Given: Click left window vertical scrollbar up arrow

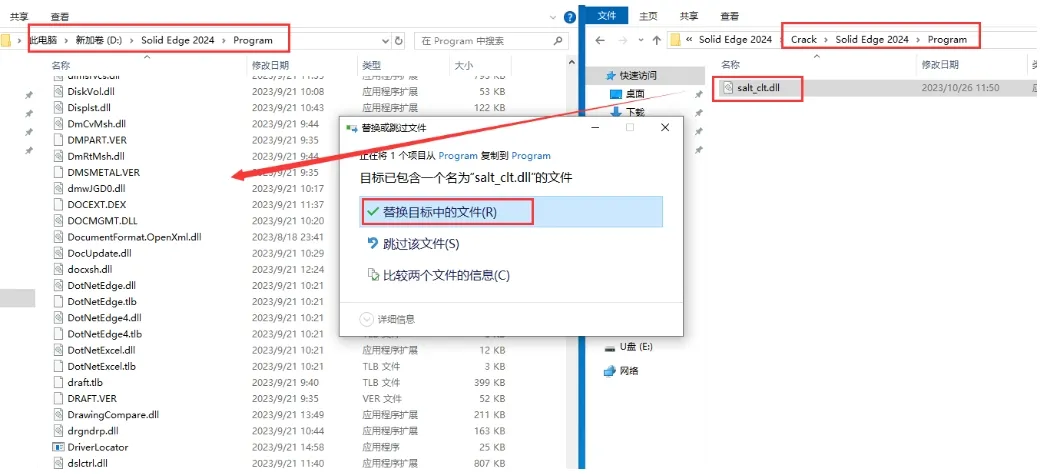Looking at the screenshot, I should point(572,63).
